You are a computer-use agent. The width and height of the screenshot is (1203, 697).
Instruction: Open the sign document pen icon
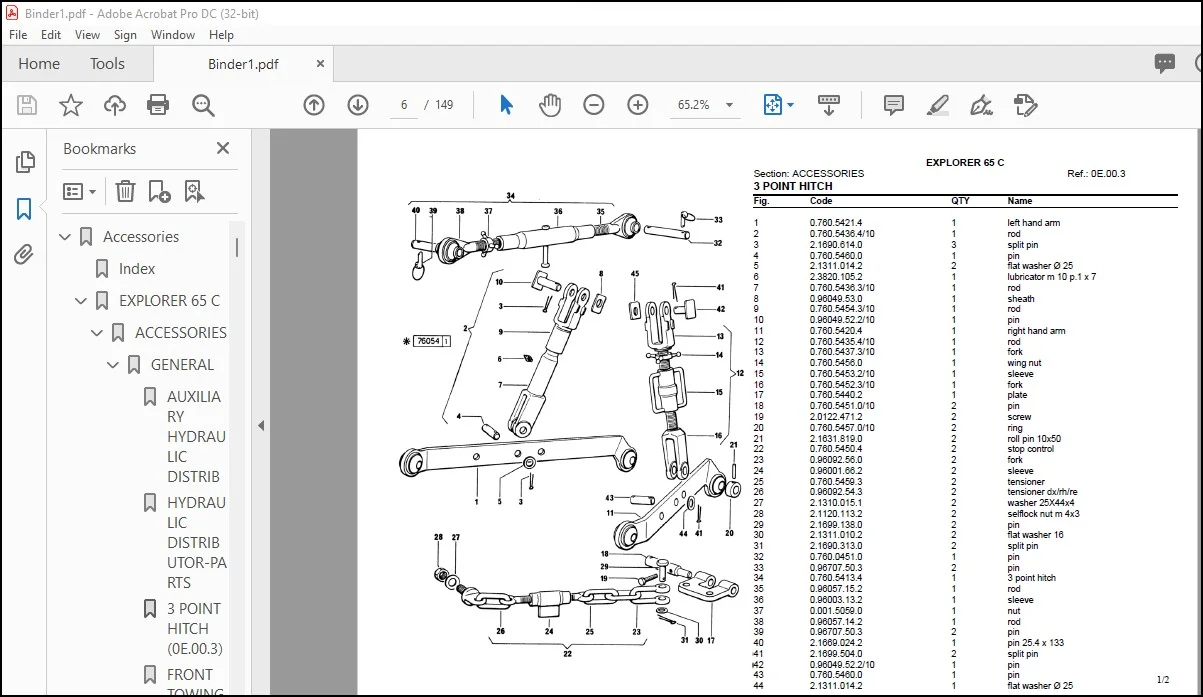pos(981,105)
